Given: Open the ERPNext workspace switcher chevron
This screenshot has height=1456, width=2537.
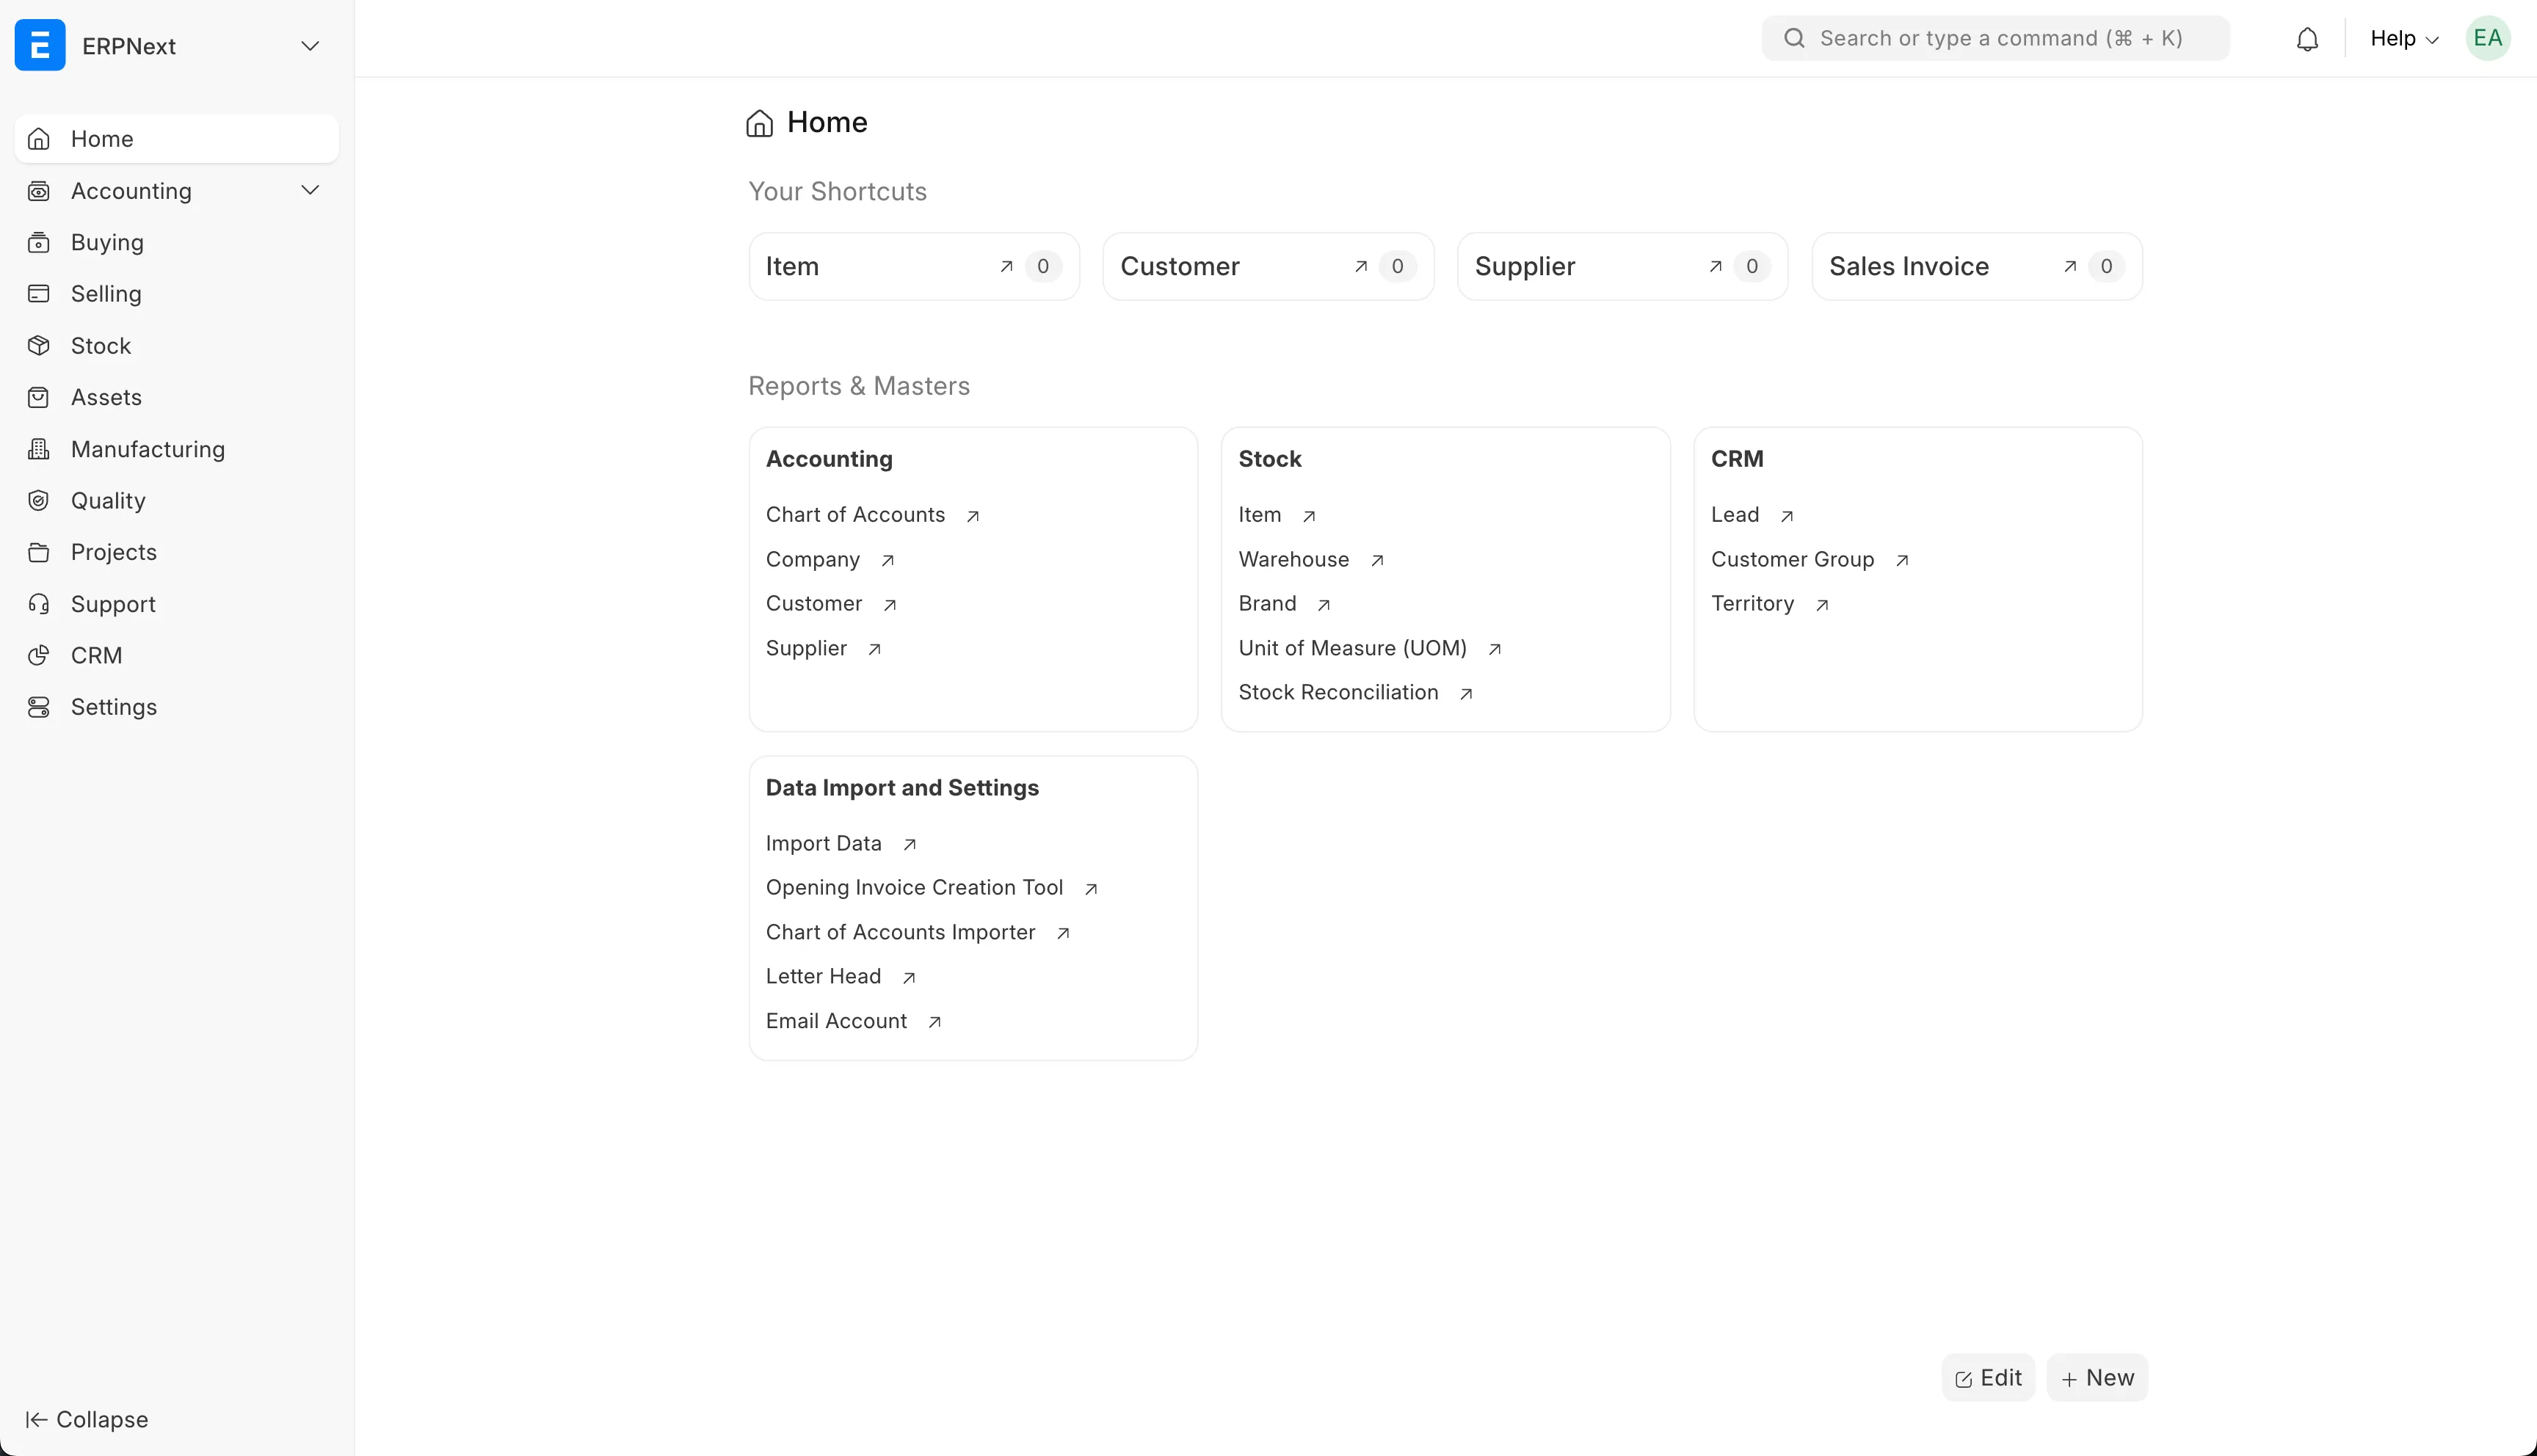Looking at the screenshot, I should (310, 46).
